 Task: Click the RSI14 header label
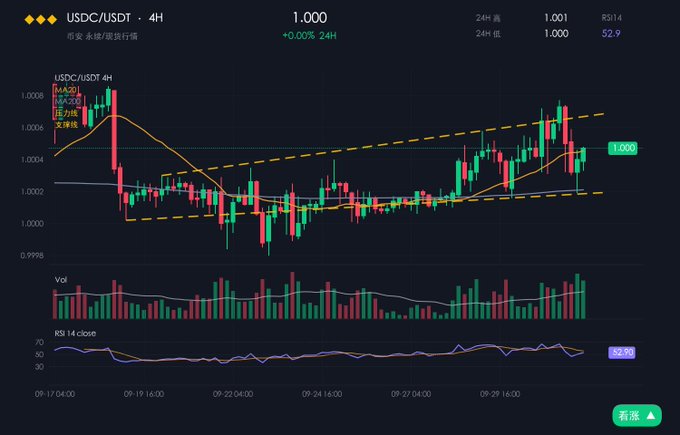pyautogui.click(x=611, y=18)
